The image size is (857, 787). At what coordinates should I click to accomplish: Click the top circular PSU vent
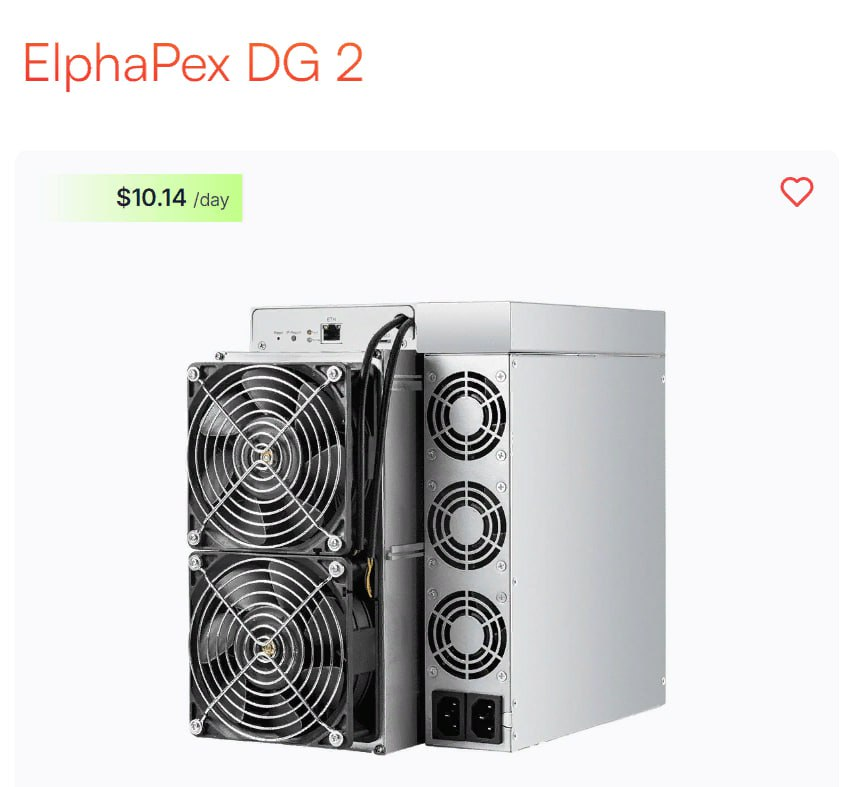pos(466,415)
